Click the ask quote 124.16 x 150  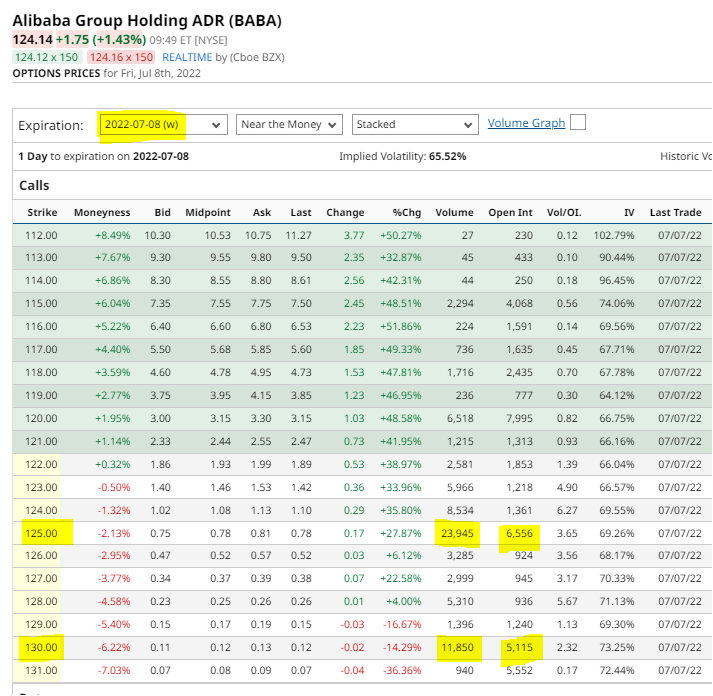click(x=121, y=57)
